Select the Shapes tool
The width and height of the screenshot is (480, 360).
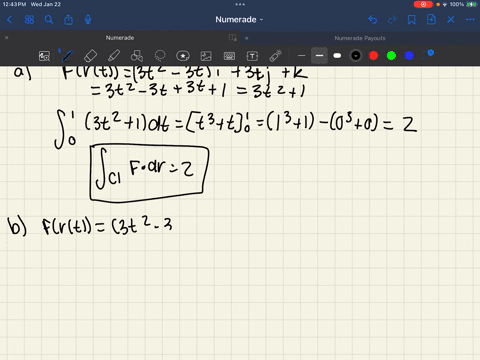[137, 56]
